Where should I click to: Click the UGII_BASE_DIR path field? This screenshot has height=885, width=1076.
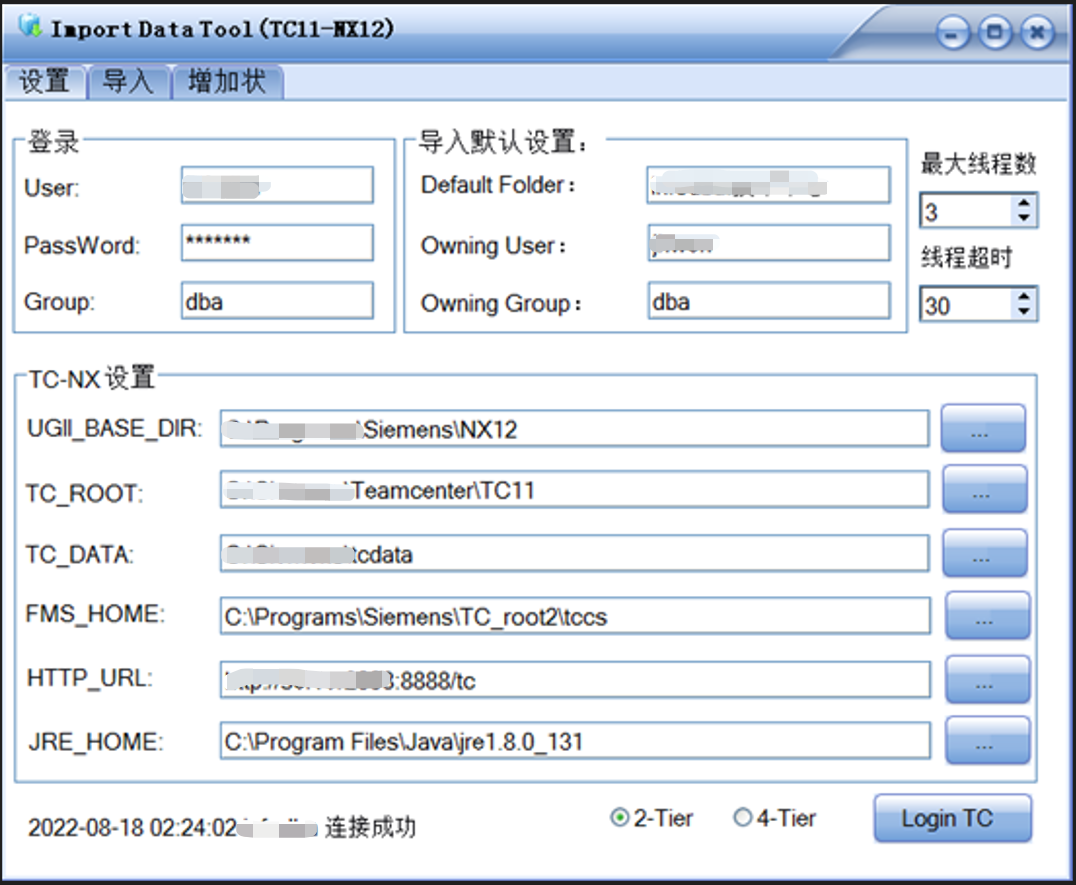click(x=574, y=429)
